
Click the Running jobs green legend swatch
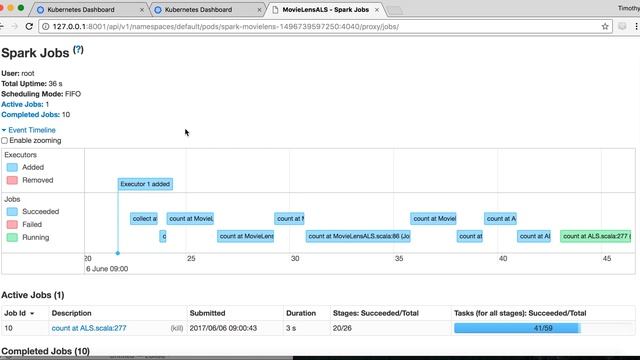(12, 237)
